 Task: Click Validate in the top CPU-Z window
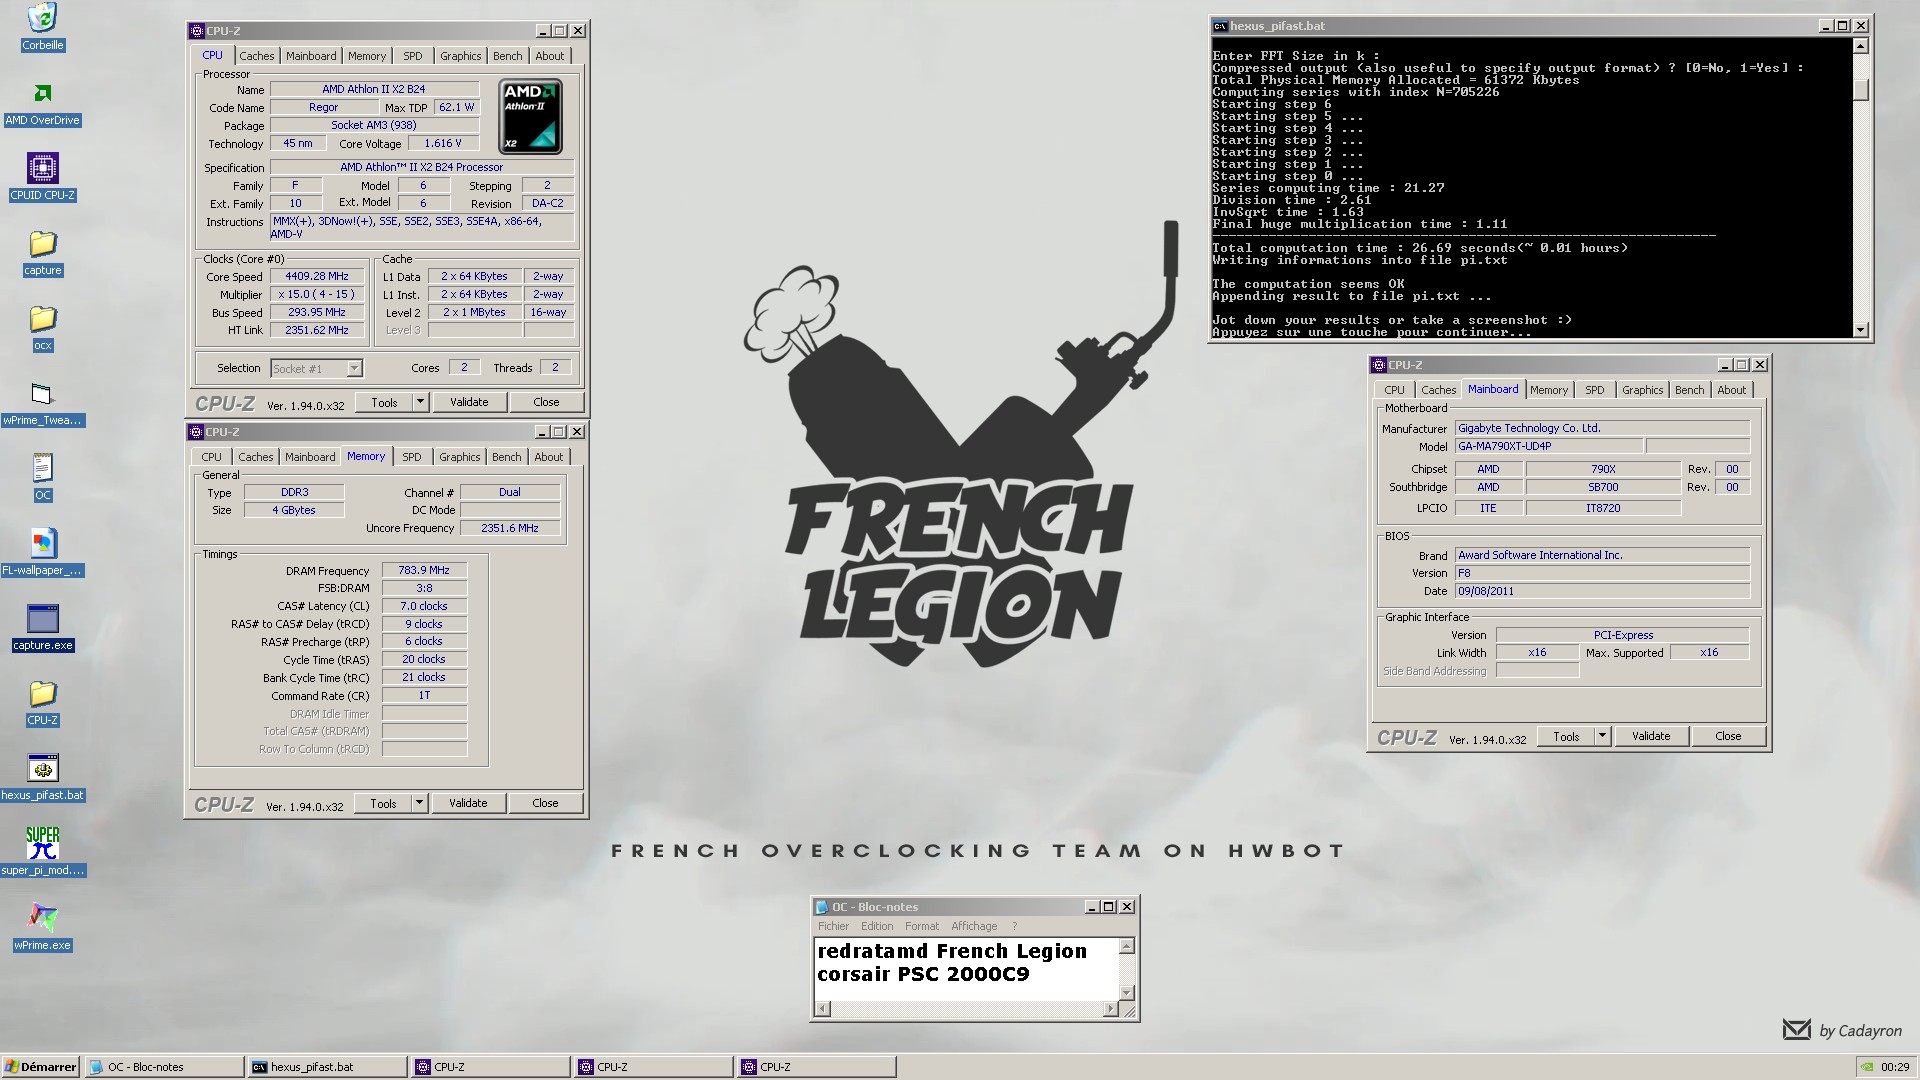pos(469,402)
